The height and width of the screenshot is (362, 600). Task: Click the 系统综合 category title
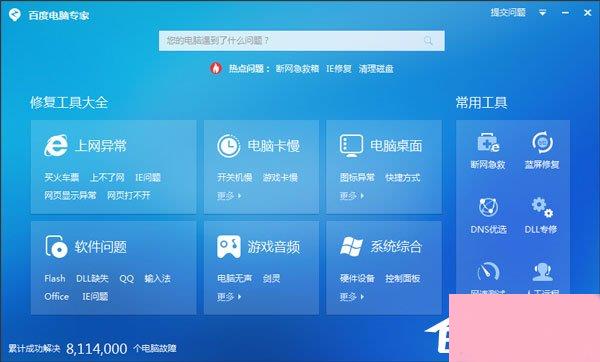coord(396,247)
